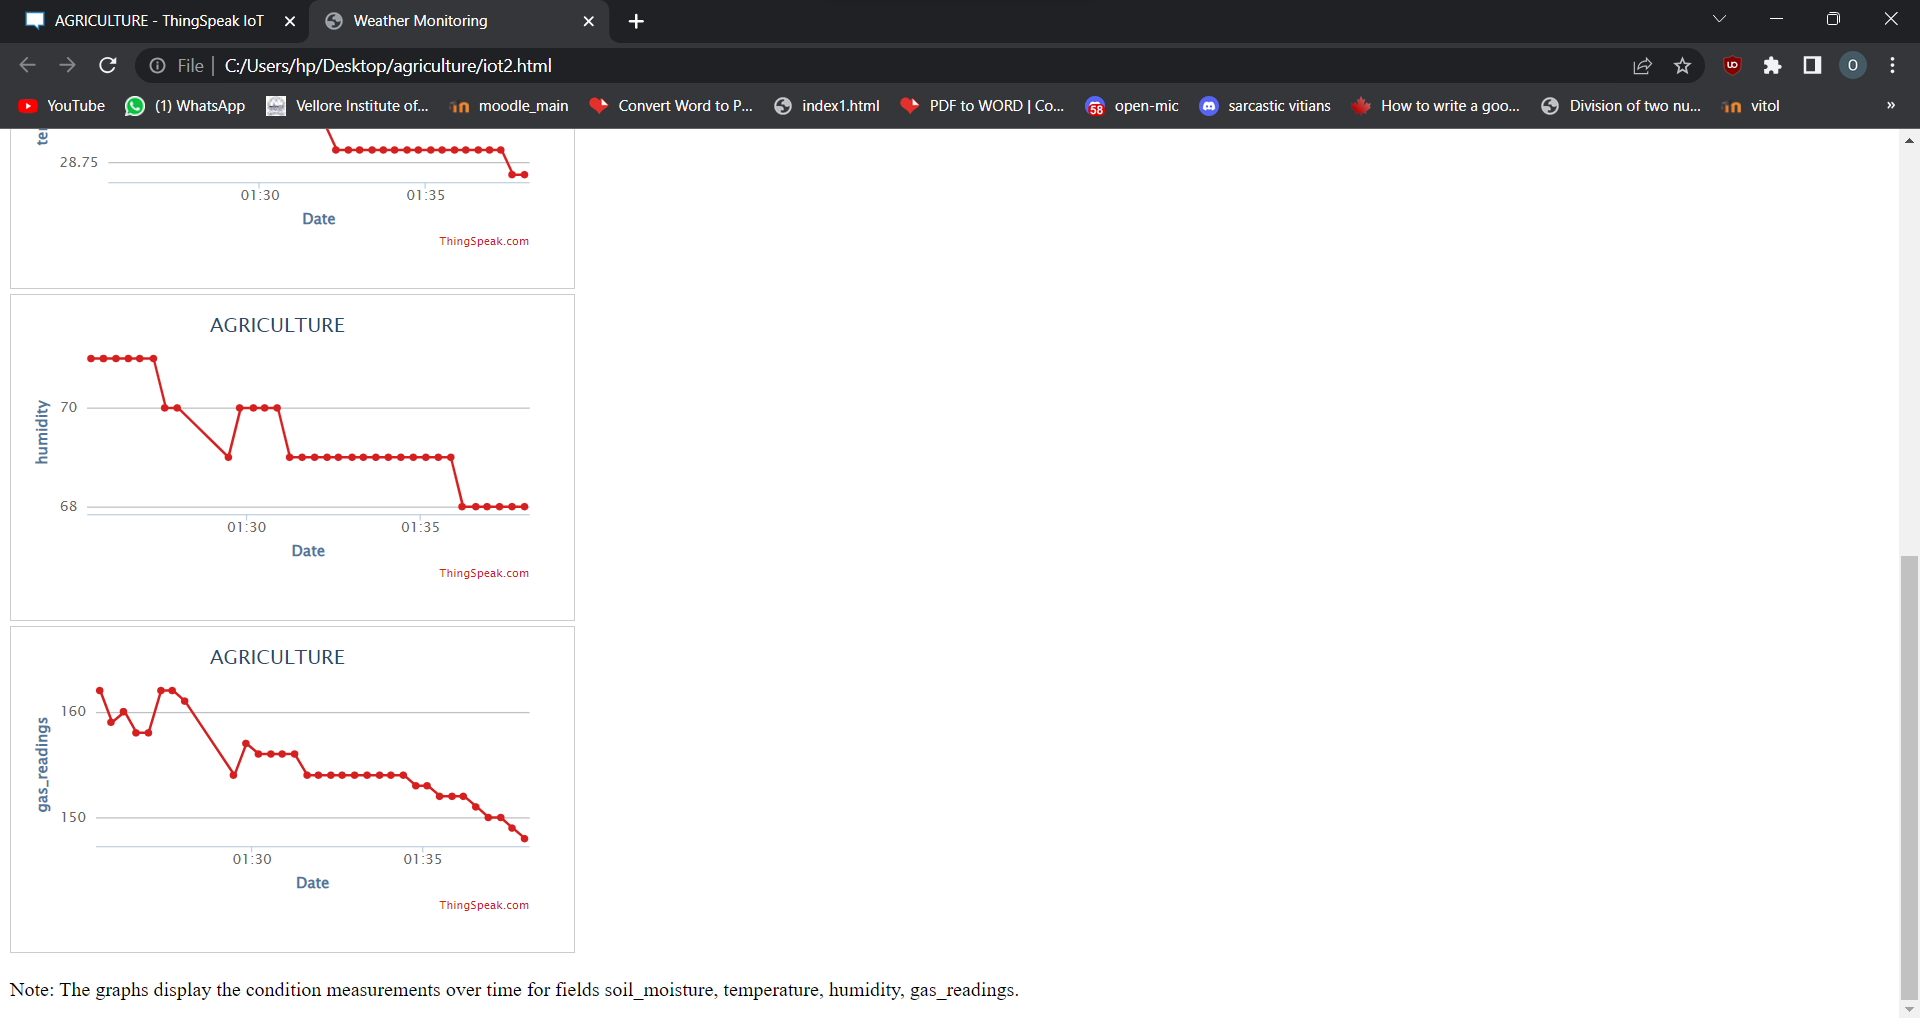Open a new tab with plus button
Screen dimensions: 1920x1018
[x=636, y=21]
